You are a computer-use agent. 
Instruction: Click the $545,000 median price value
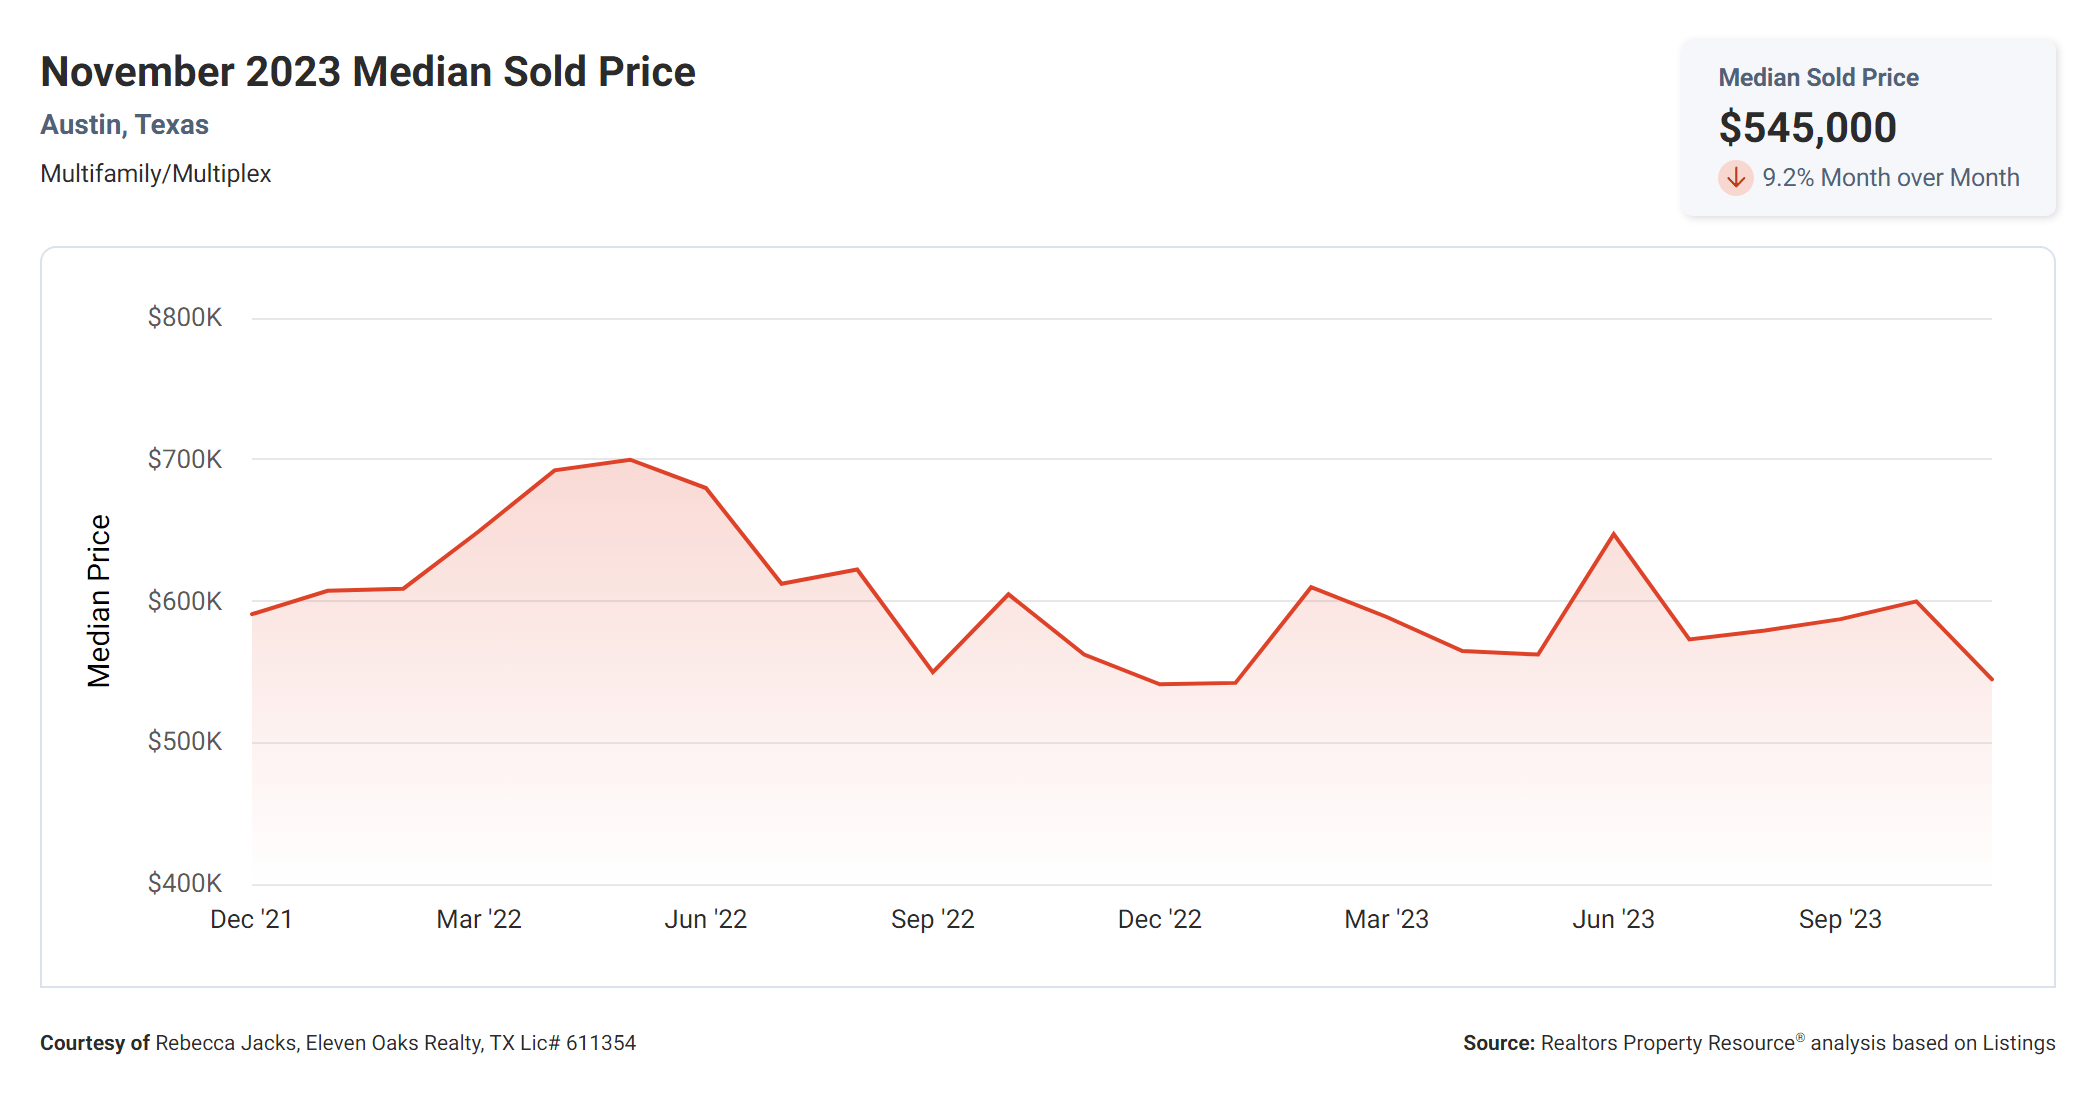[1807, 128]
